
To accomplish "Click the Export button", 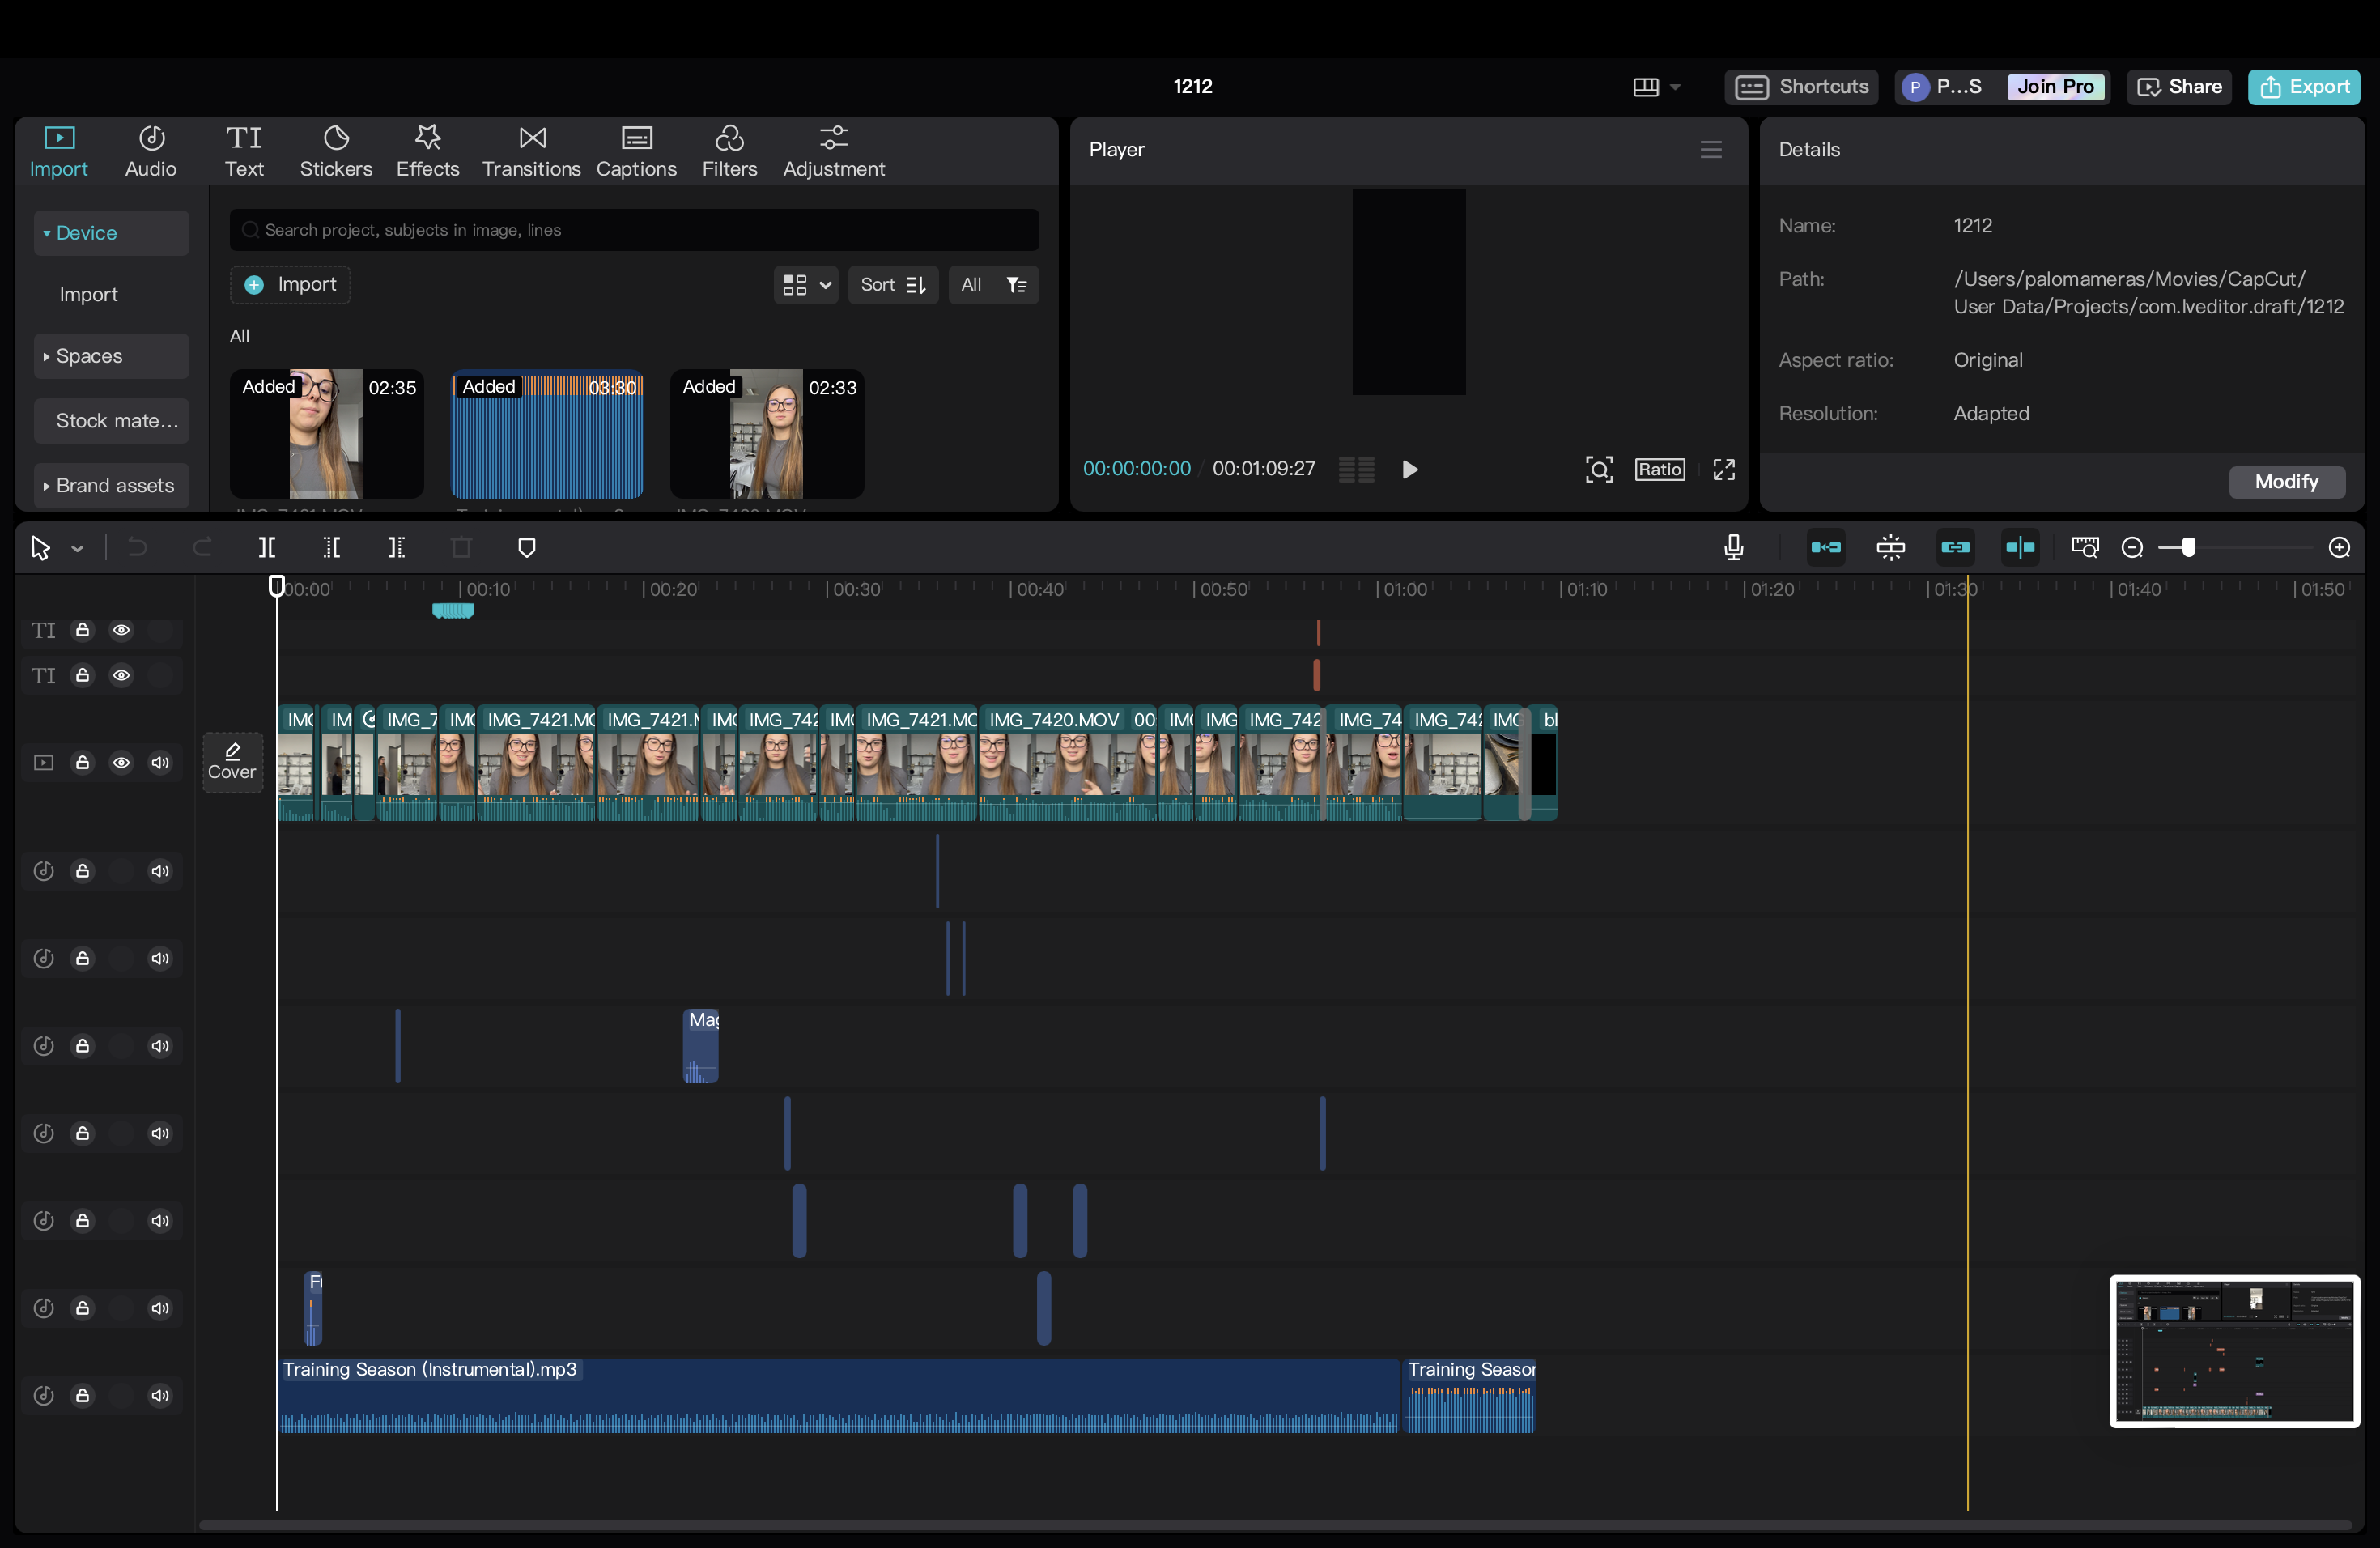I will coord(2303,87).
